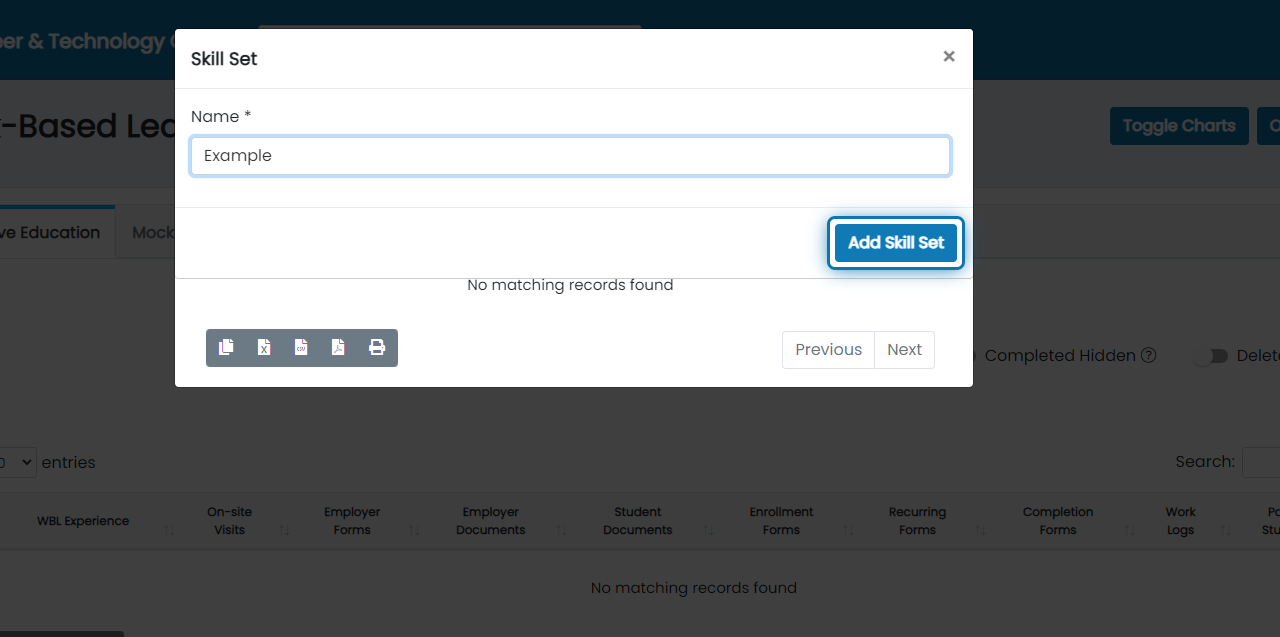
Task: Export the table as PDF
Action: 338,347
